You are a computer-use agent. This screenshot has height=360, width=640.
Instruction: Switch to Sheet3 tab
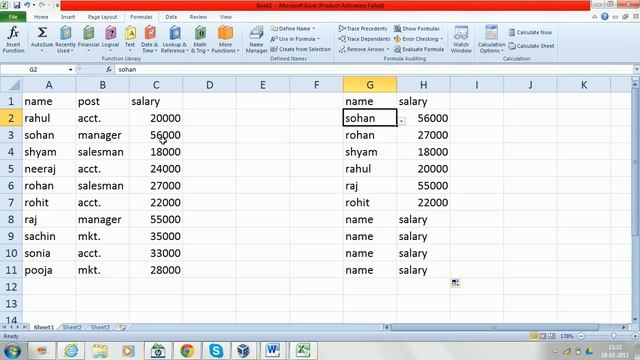pyautogui.click(x=100, y=327)
